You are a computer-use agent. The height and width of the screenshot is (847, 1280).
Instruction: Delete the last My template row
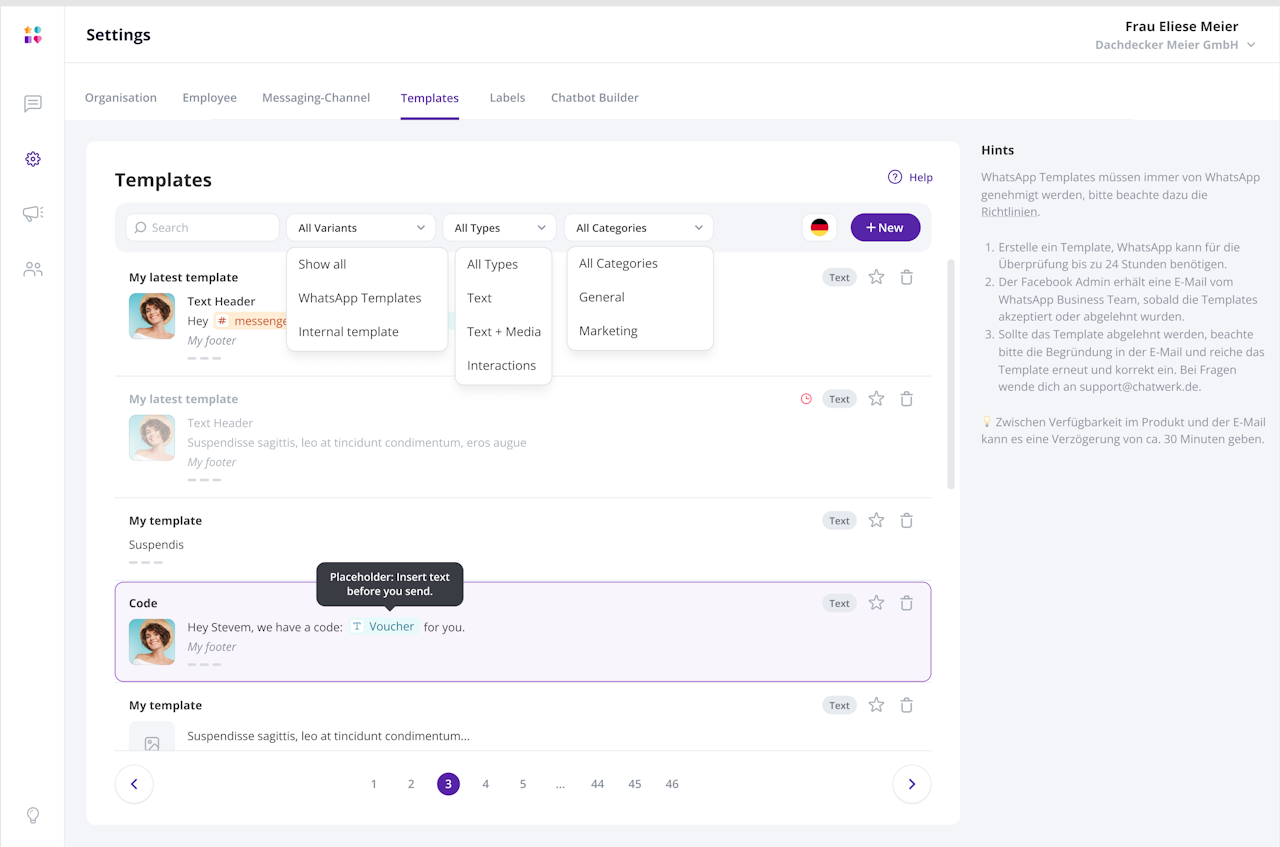click(906, 705)
